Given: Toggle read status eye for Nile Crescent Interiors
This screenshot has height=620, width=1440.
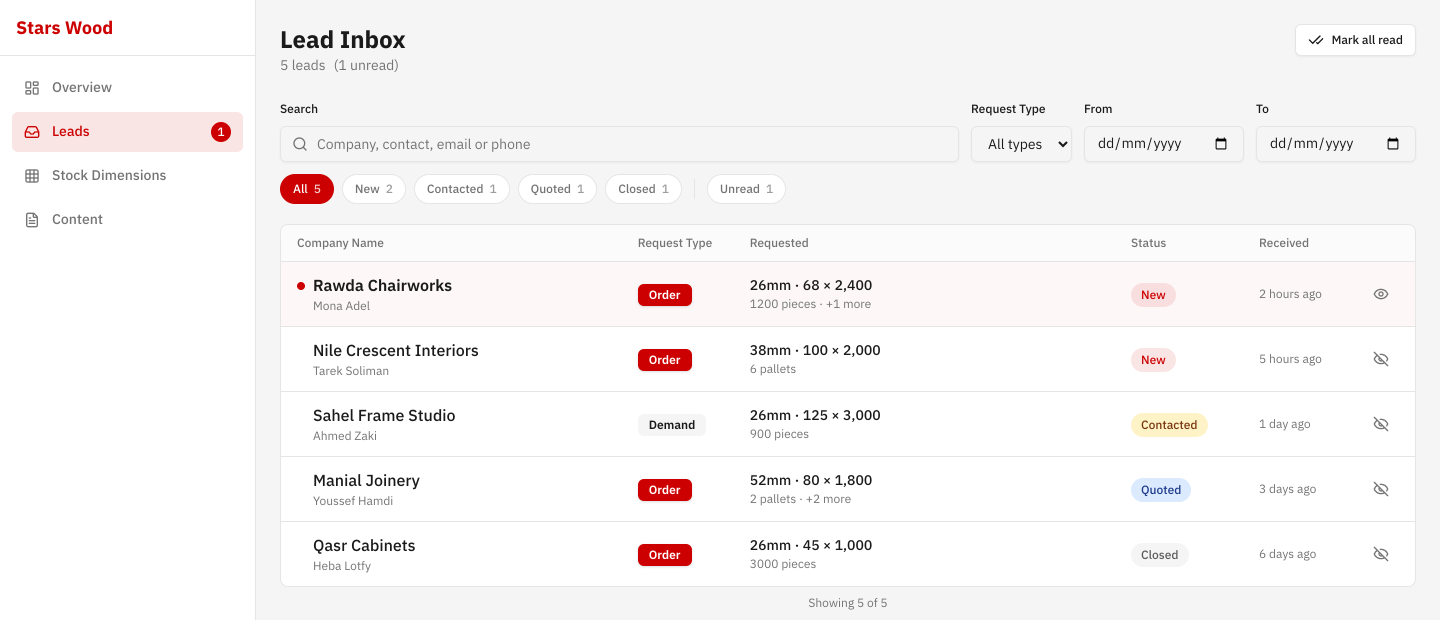Looking at the screenshot, I should (1381, 359).
